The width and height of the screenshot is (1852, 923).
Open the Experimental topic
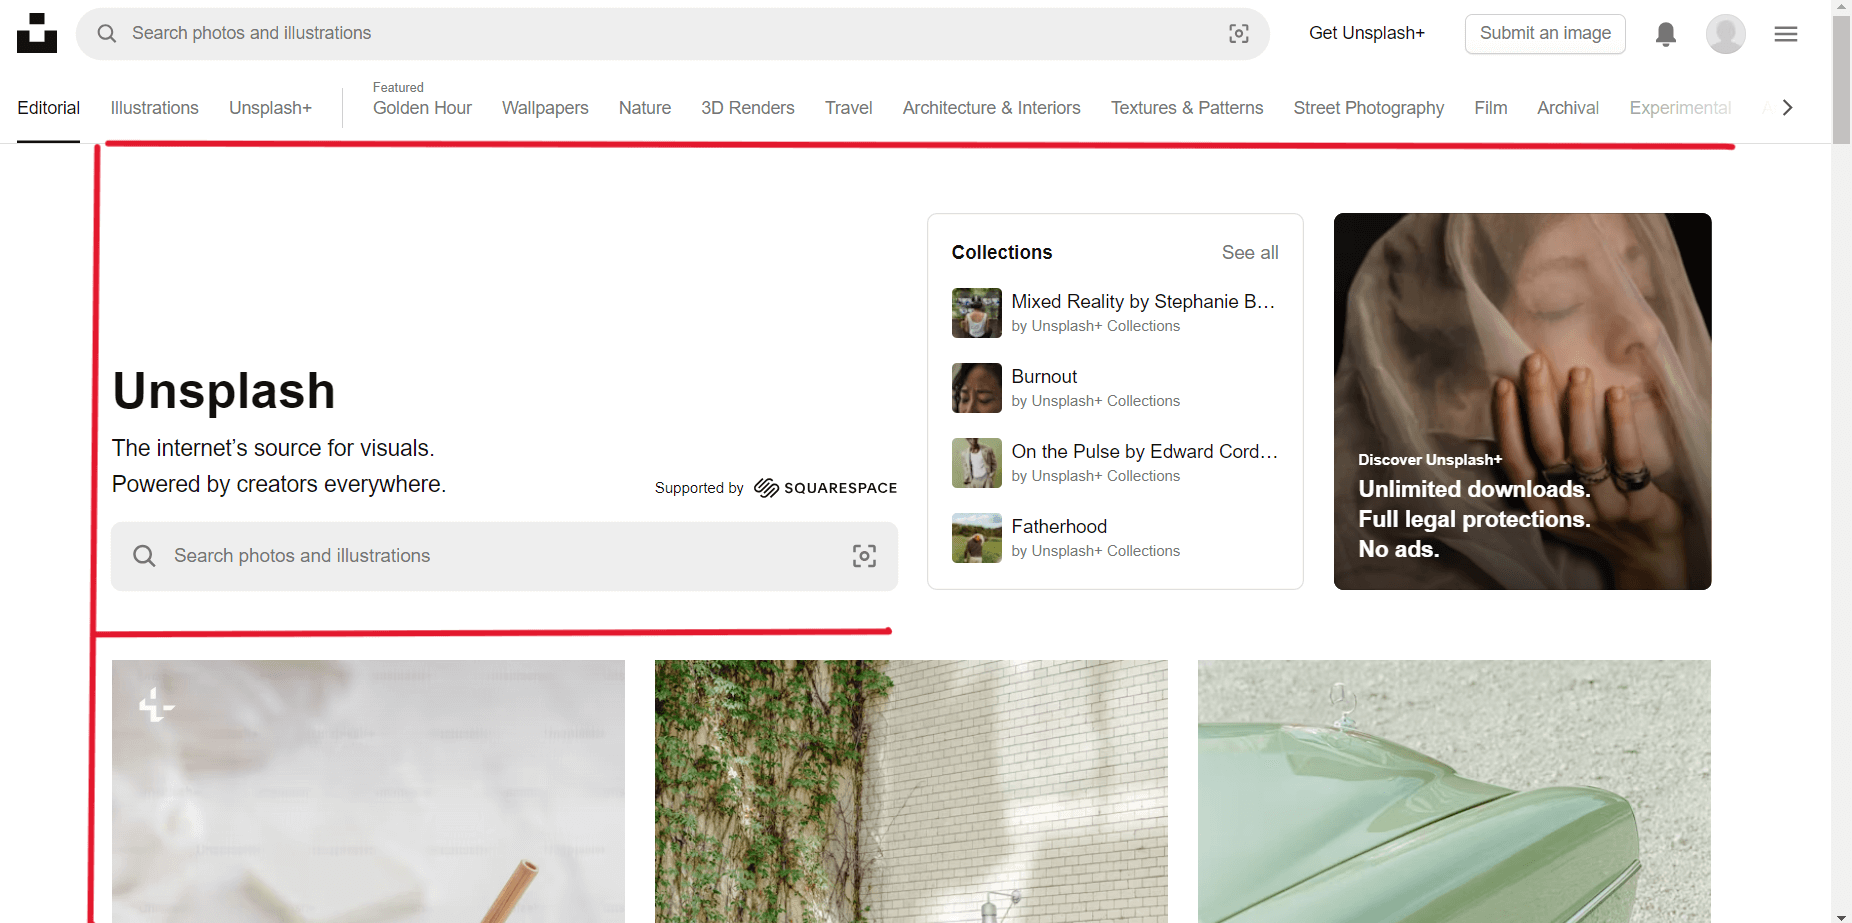point(1680,108)
